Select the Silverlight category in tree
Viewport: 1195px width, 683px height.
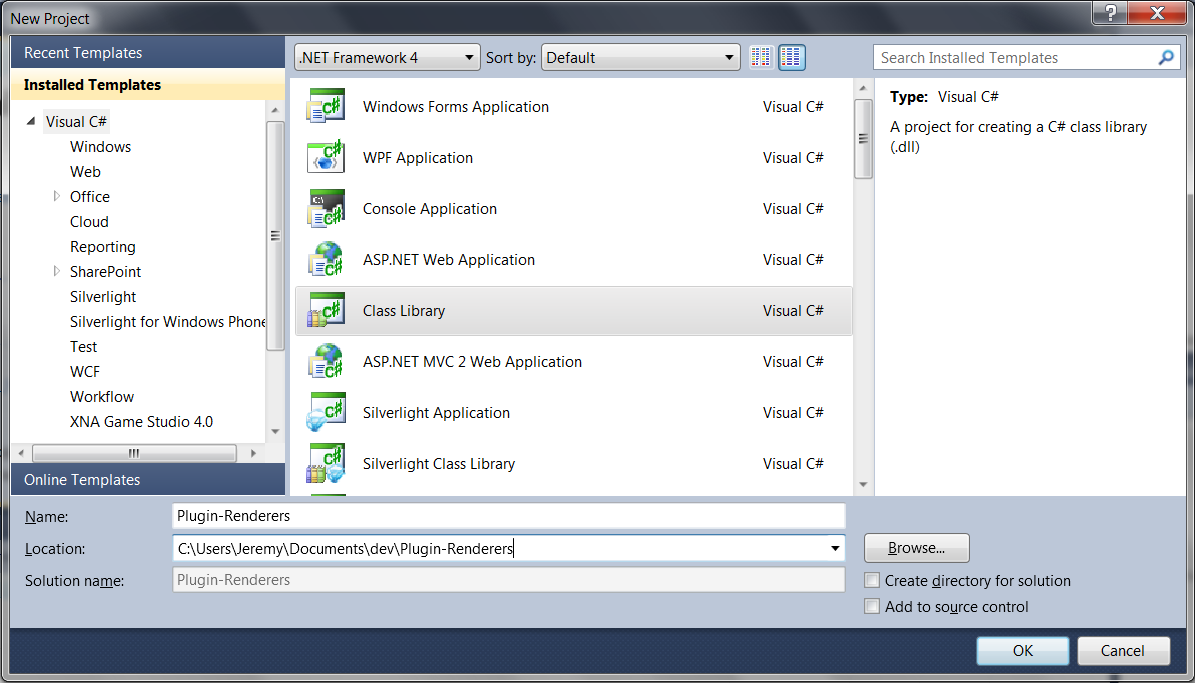(103, 297)
